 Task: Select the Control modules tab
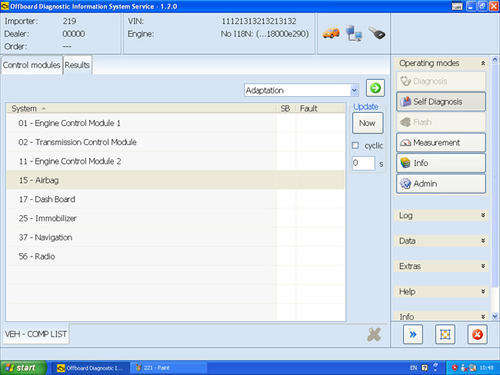point(32,65)
